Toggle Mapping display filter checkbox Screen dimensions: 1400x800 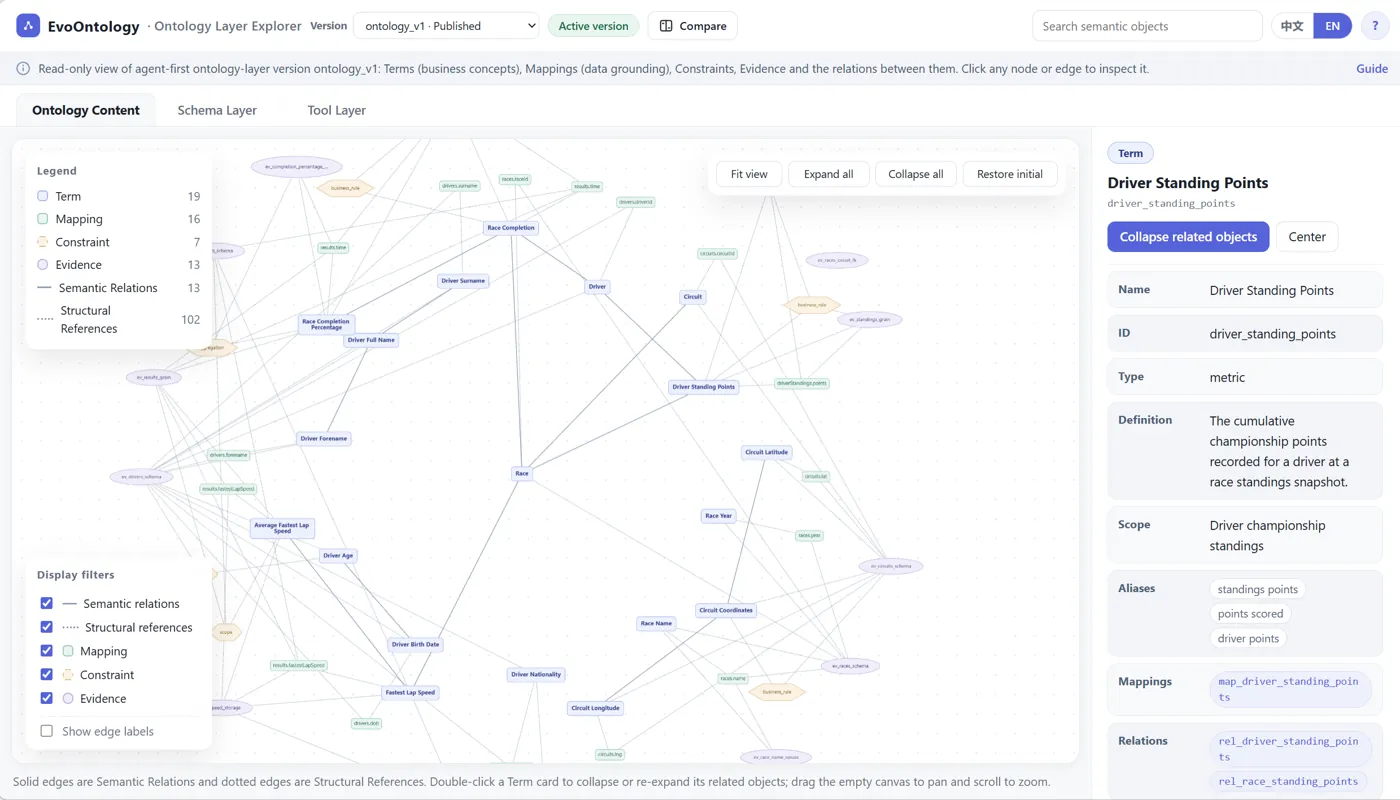pyautogui.click(x=46, y=651)
